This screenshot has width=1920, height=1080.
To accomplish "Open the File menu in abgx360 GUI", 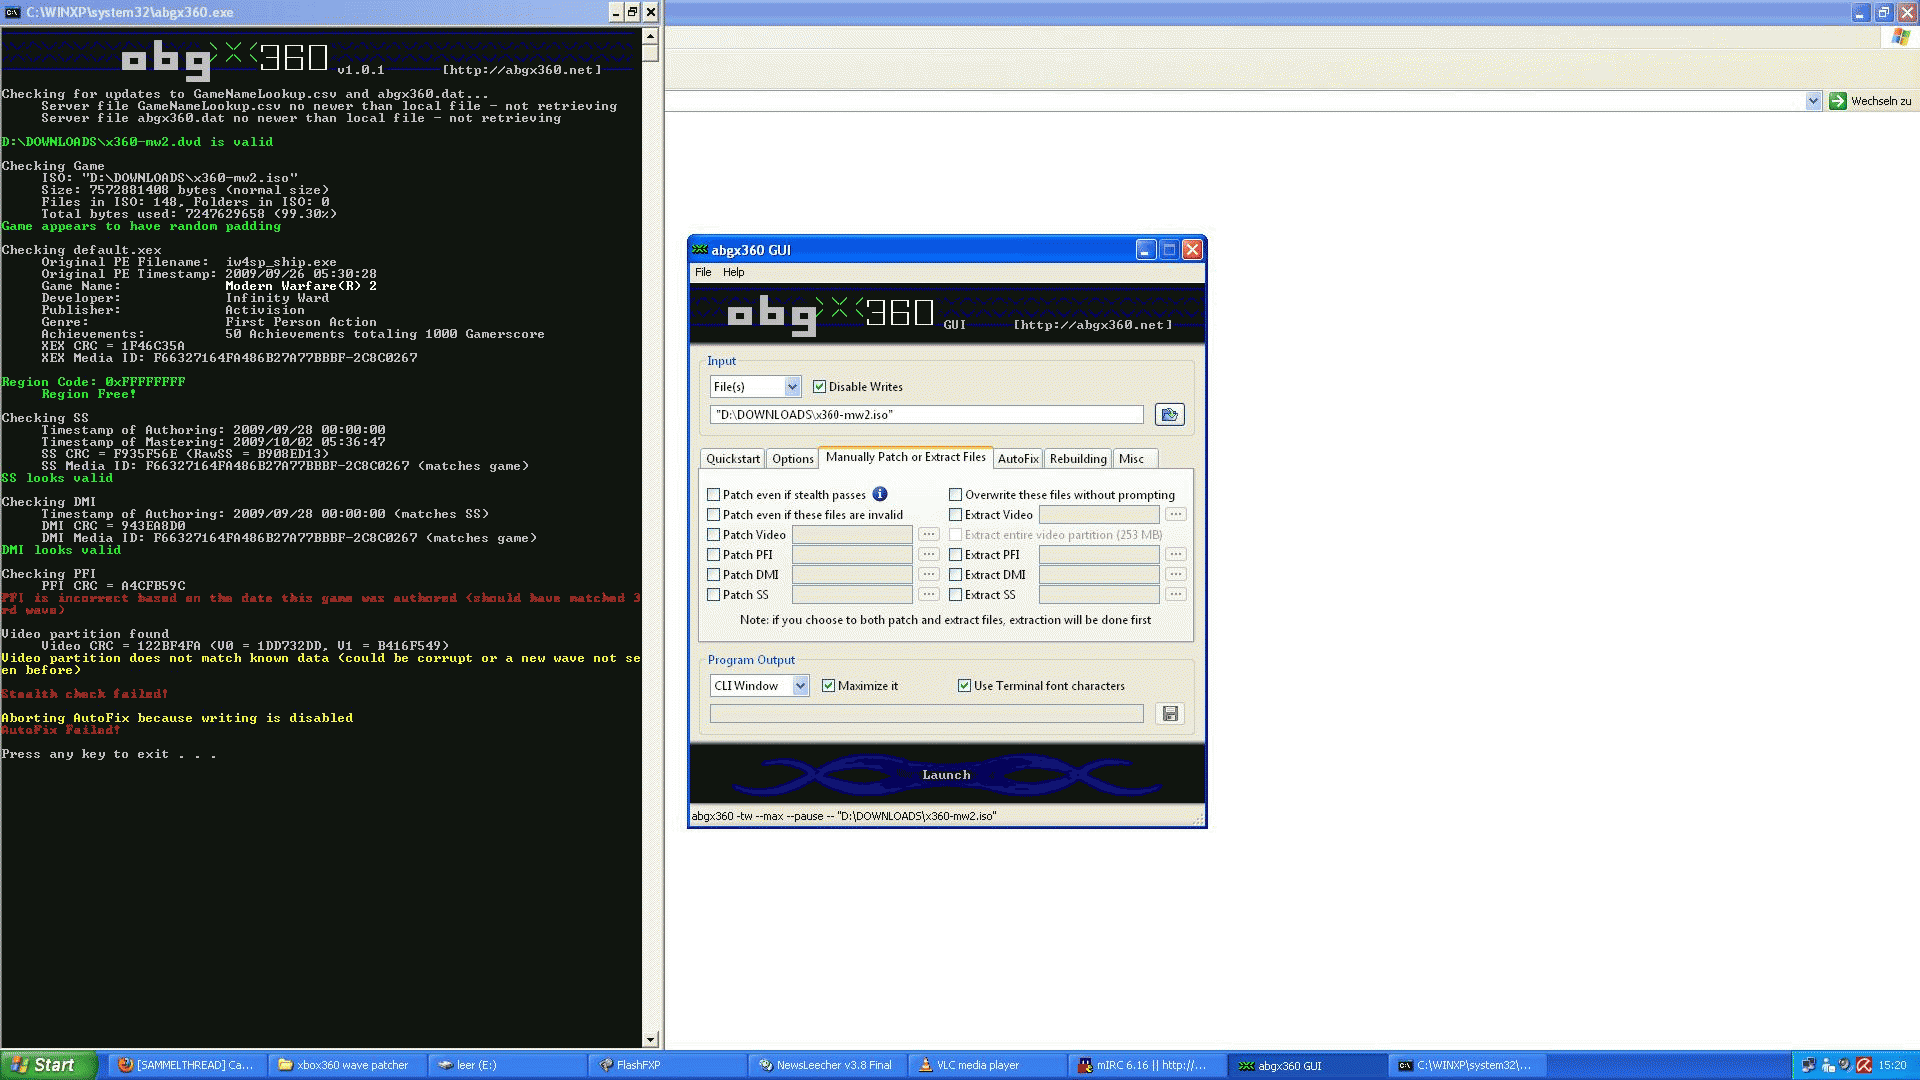I will coord(703,272).
